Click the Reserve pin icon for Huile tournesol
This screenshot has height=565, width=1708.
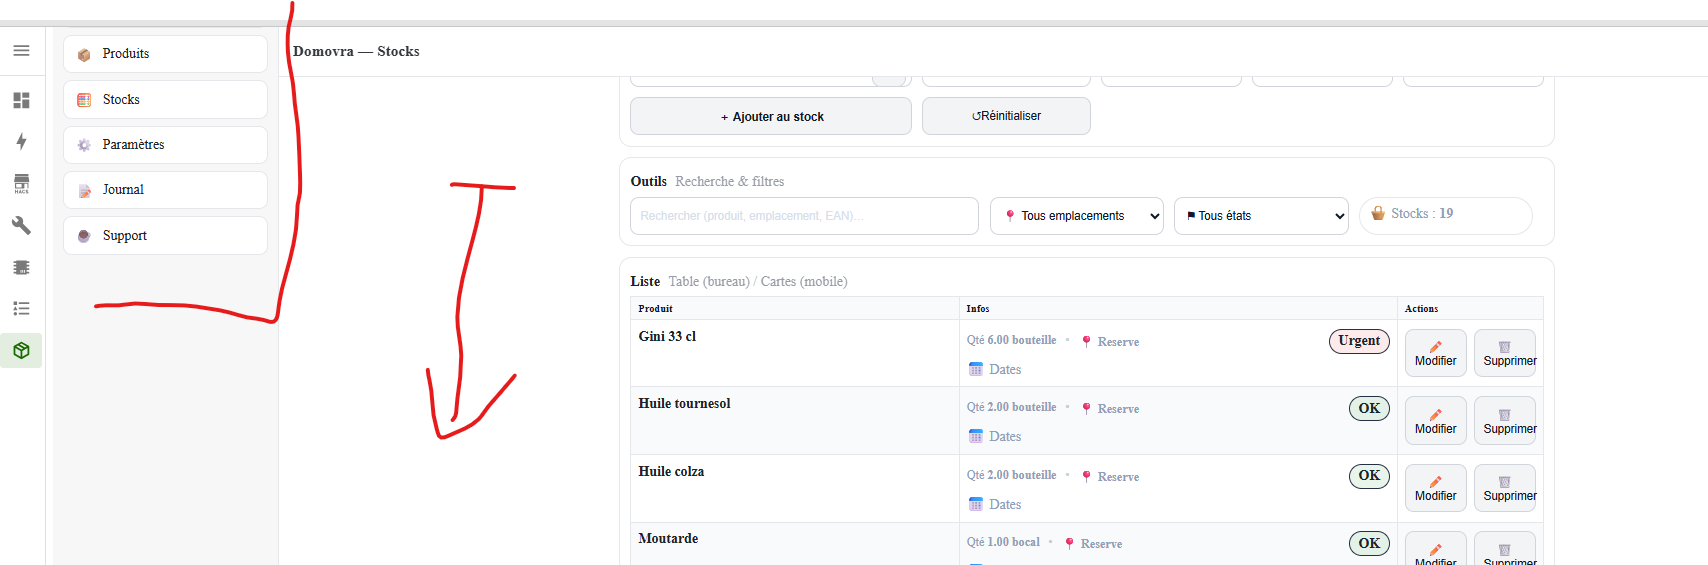click(1086, 409)
